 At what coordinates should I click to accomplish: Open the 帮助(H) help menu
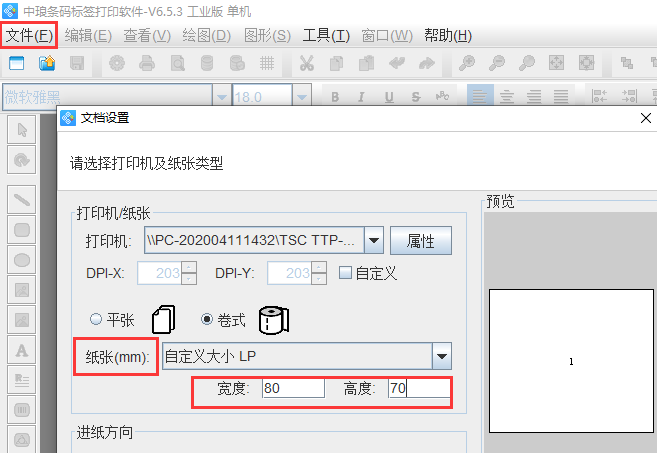click(447, 35)
